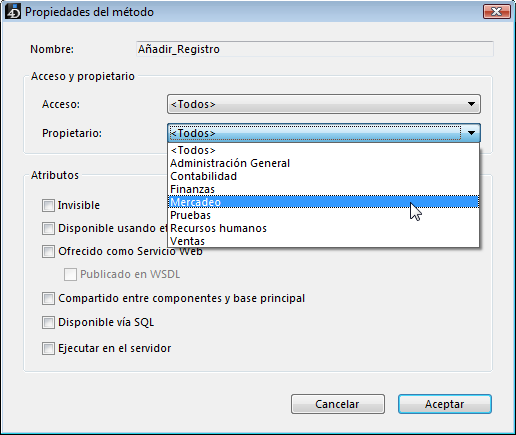Close the Propiedades del método dialog
Screen dimensions: 516x435
(x=497, y=12)
